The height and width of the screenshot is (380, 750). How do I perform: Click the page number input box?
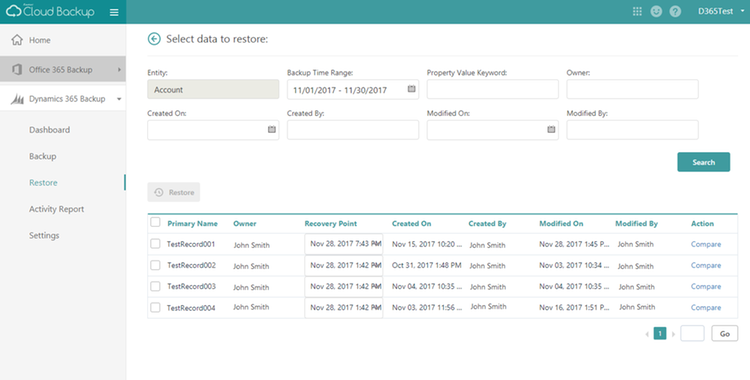[x=692, y=334]
